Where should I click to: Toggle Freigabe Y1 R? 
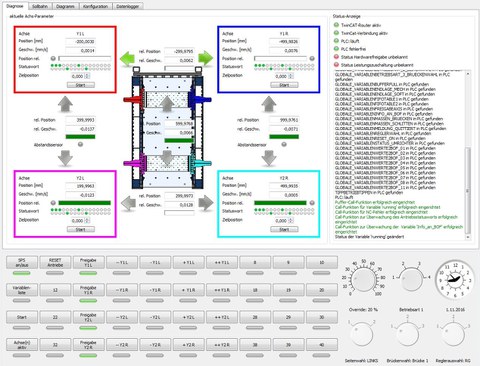(x=88, y=290)
